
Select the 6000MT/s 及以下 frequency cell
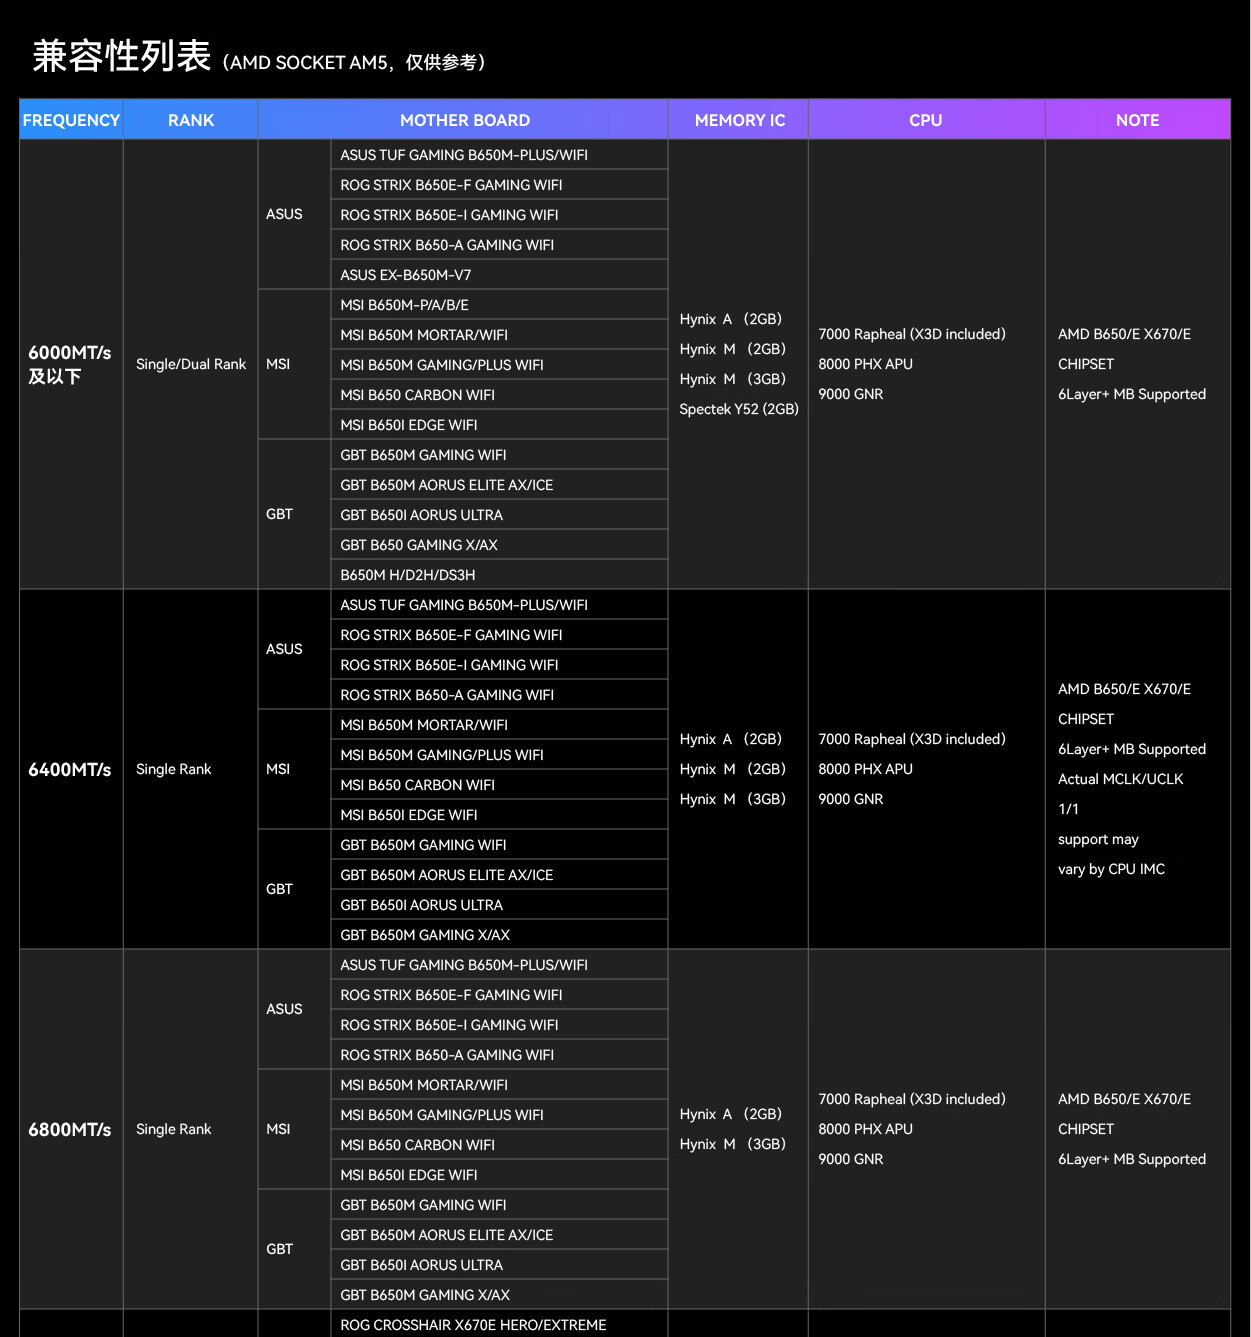pos(71,364)
